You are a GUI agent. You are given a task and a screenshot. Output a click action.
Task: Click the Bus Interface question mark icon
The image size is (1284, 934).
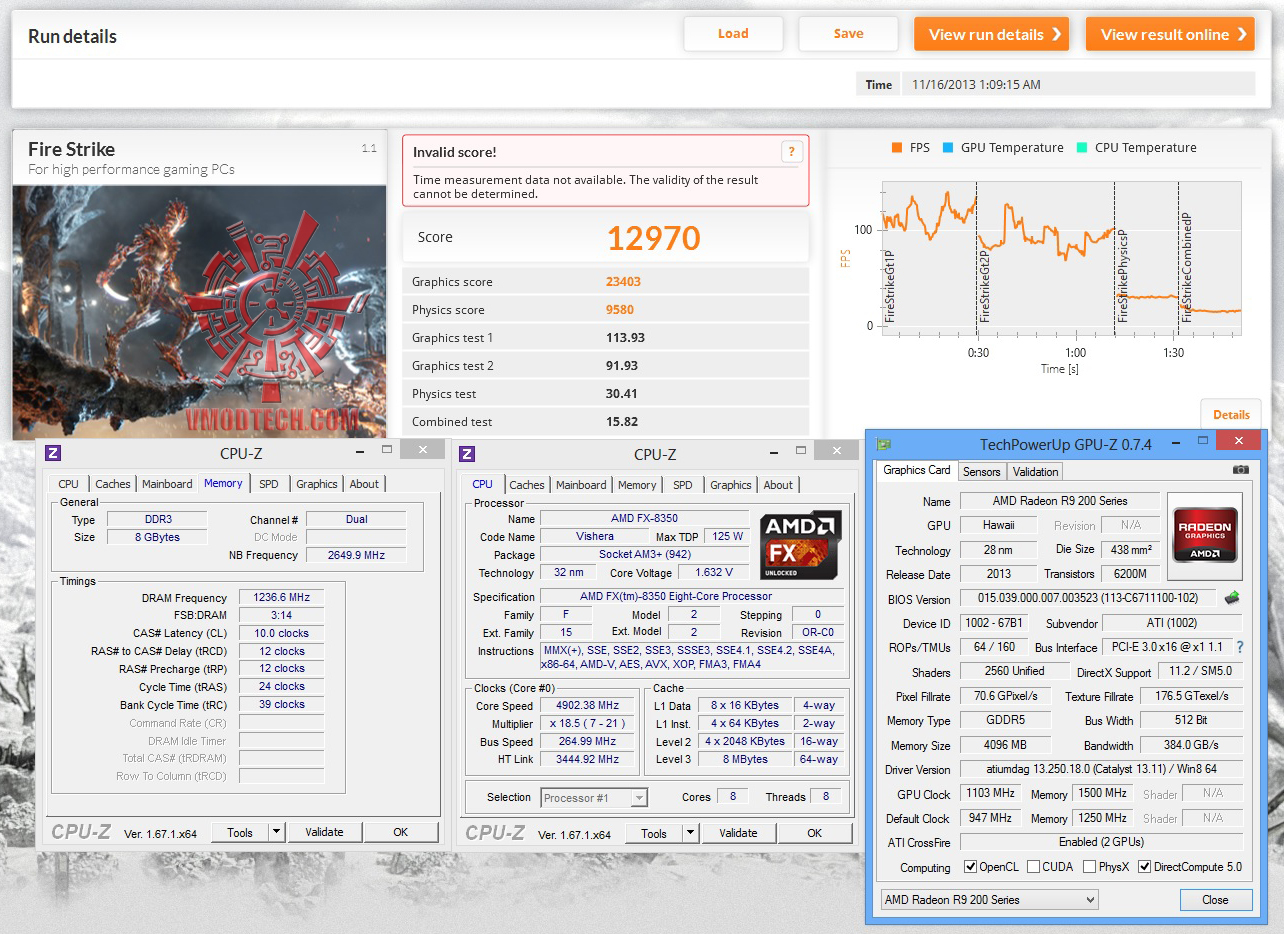click(1240, 647)
